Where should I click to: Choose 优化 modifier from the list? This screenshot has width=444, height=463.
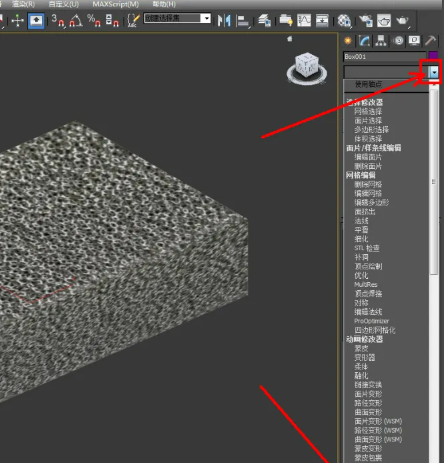[361, 275]
